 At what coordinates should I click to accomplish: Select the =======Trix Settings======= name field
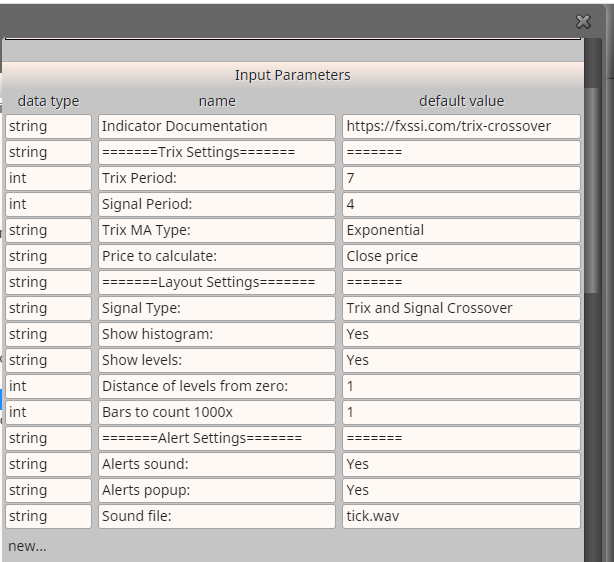[x=217, y=152]
